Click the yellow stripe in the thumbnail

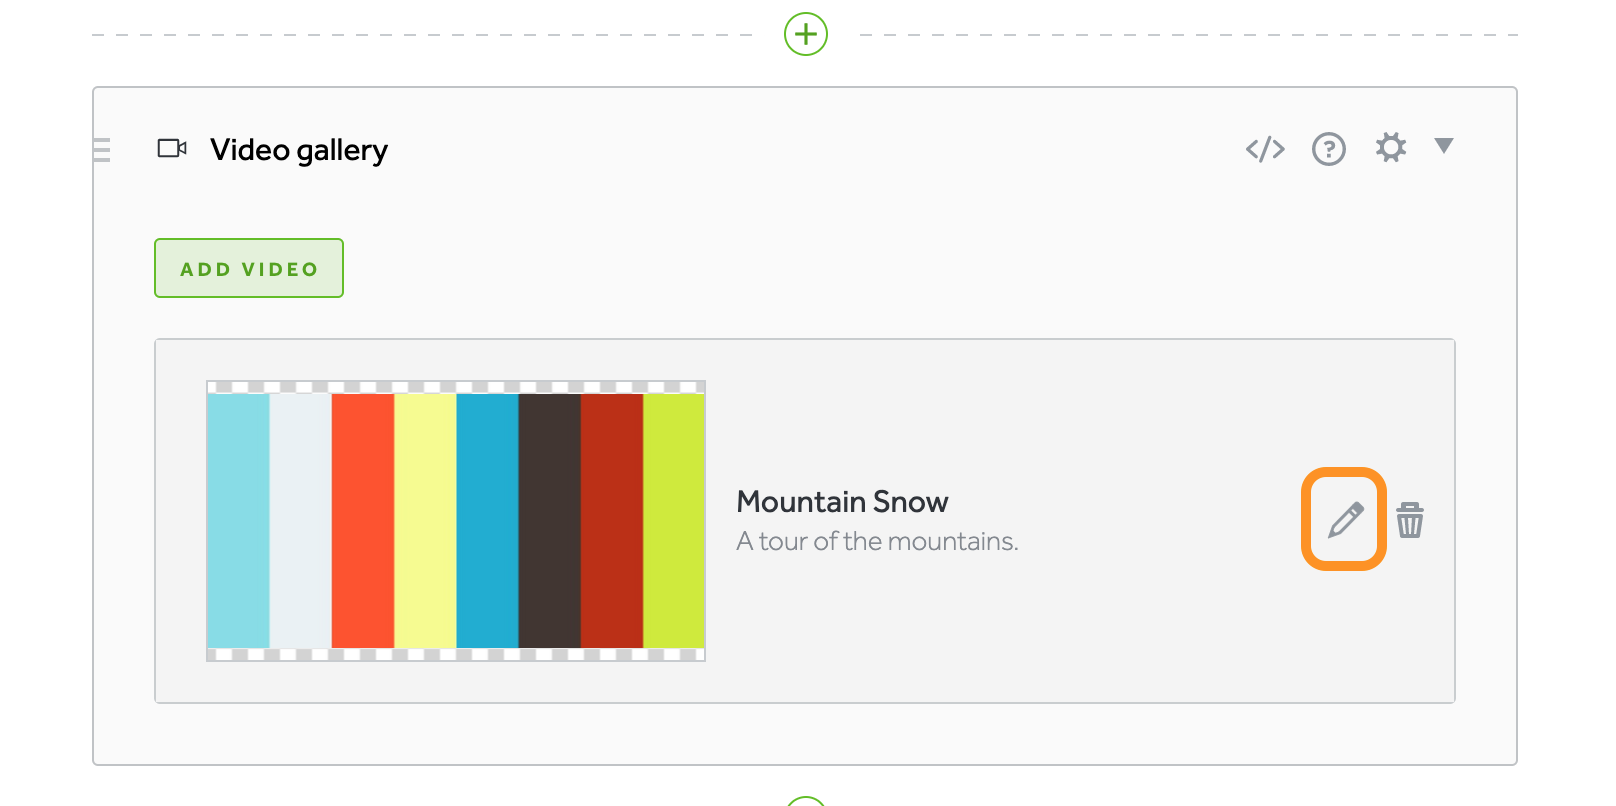coord(425,520)
